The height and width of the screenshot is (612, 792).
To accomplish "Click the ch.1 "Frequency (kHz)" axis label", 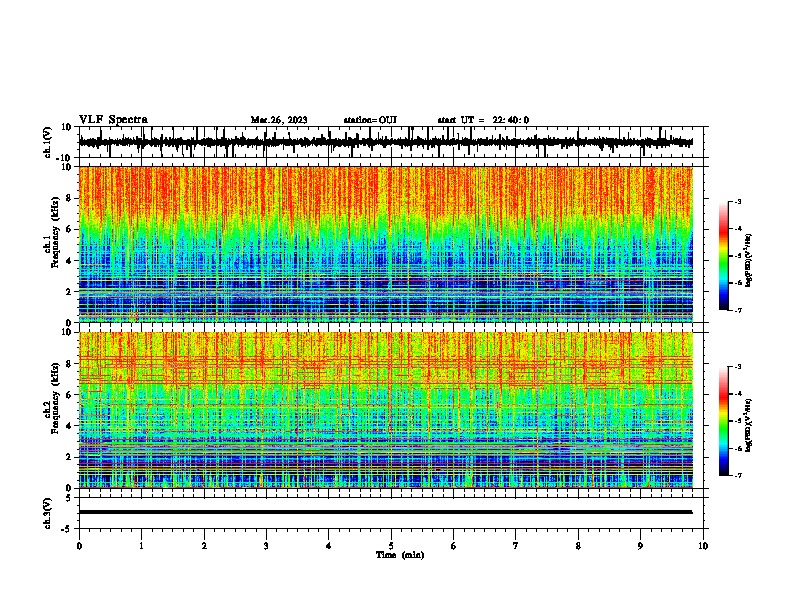I will pyautogui.click(x=55, y=232).
